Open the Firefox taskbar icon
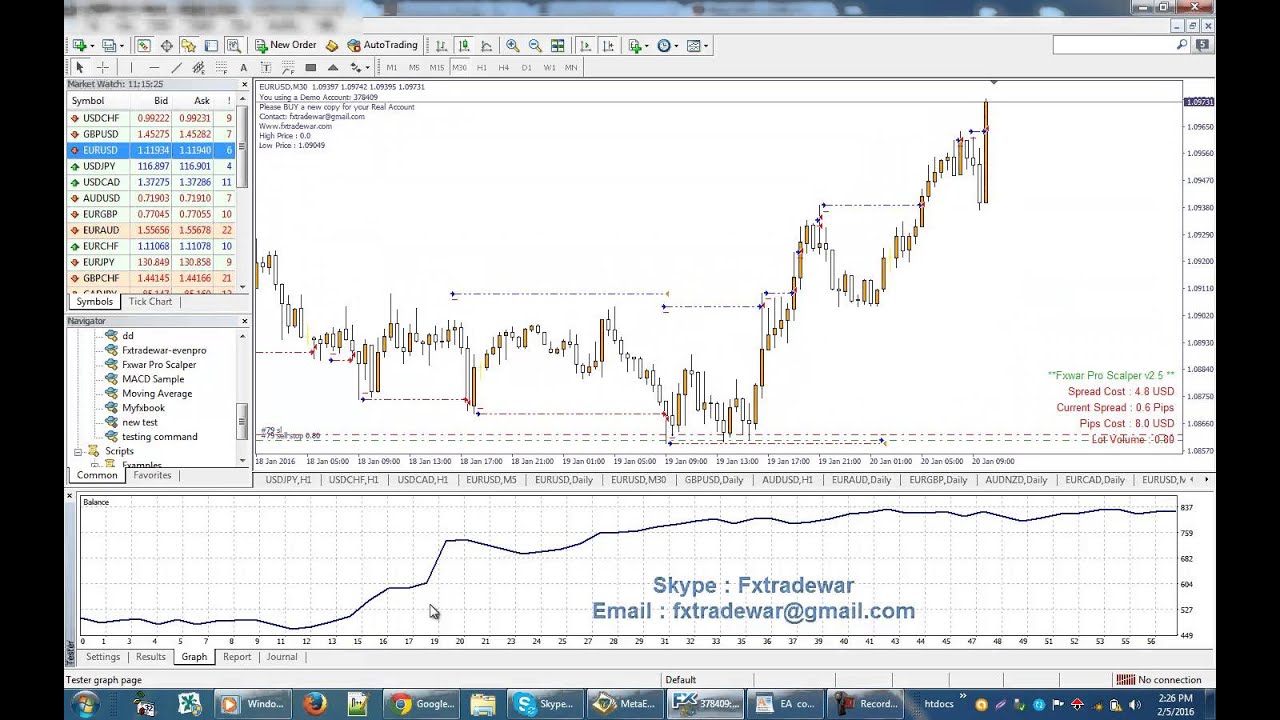 [315, 704]
